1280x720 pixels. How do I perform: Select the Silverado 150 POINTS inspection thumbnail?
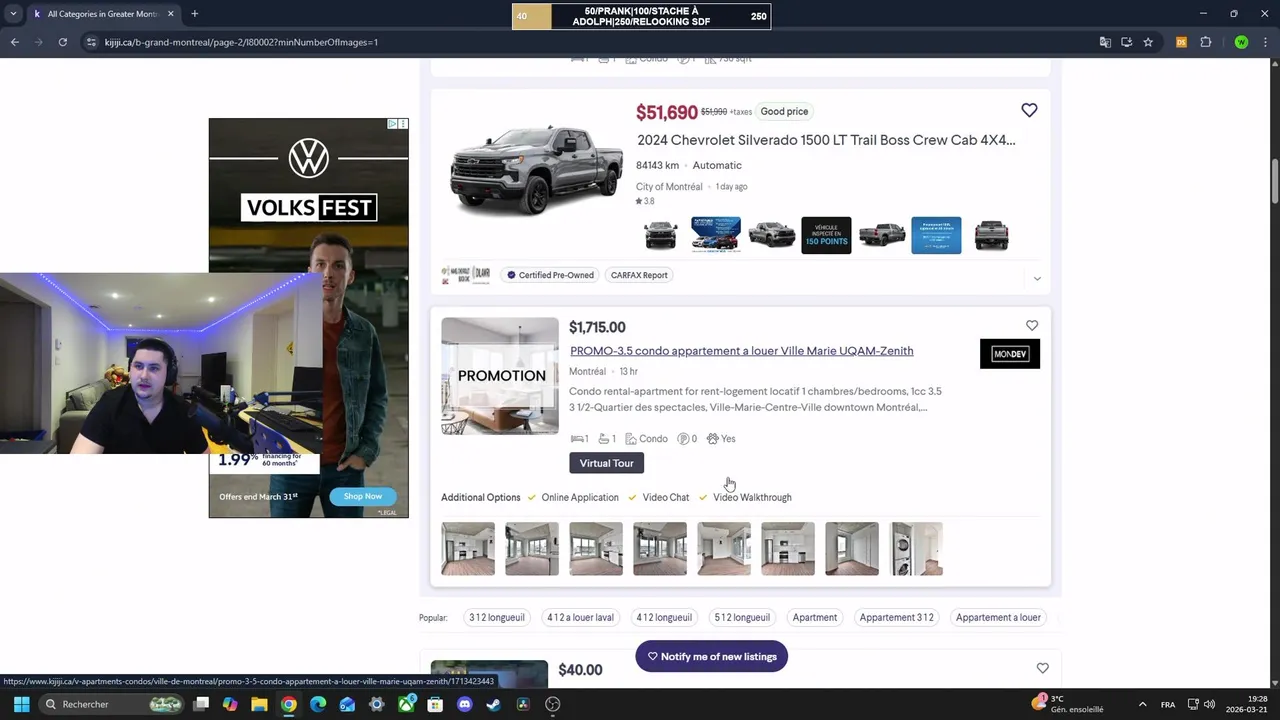coord(826,235)
